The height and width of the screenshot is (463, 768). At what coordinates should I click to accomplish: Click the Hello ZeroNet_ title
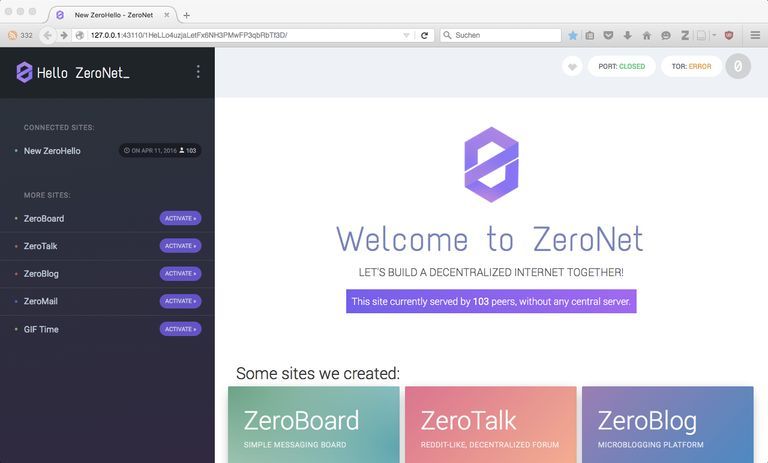coord(83,73)
